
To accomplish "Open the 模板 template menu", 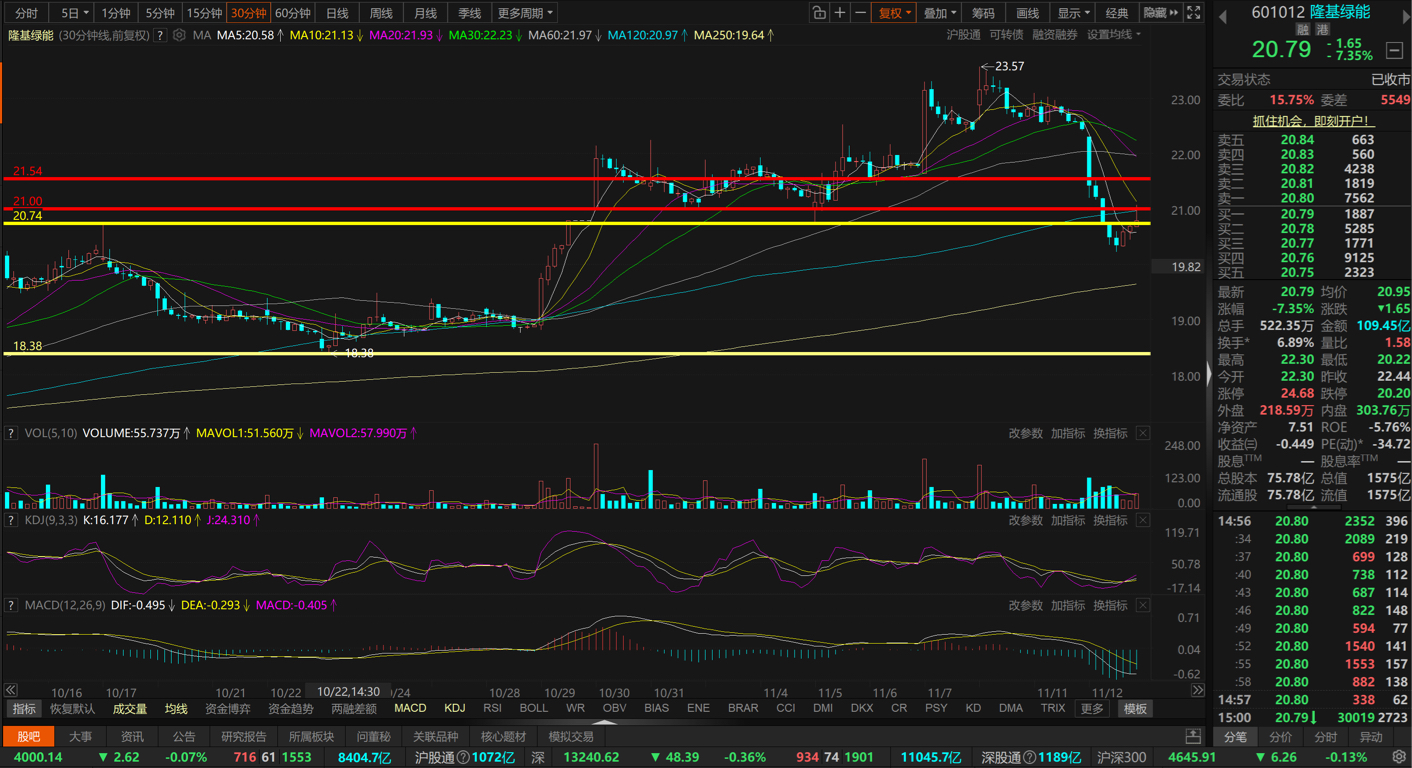I will click(1135, 708).
